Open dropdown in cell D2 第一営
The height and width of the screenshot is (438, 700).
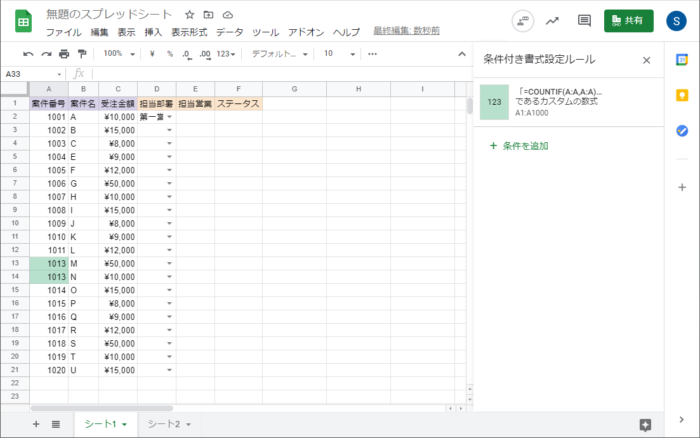click(169, 117)
